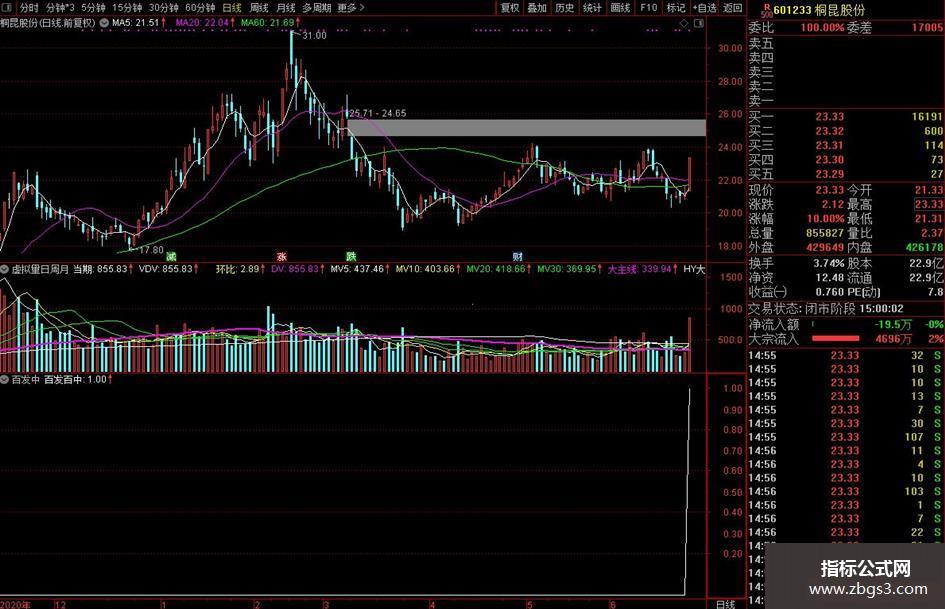Select the 买三 23.31 bid row
The height and width of the screenshot is (609, 945).
point(845,145)
